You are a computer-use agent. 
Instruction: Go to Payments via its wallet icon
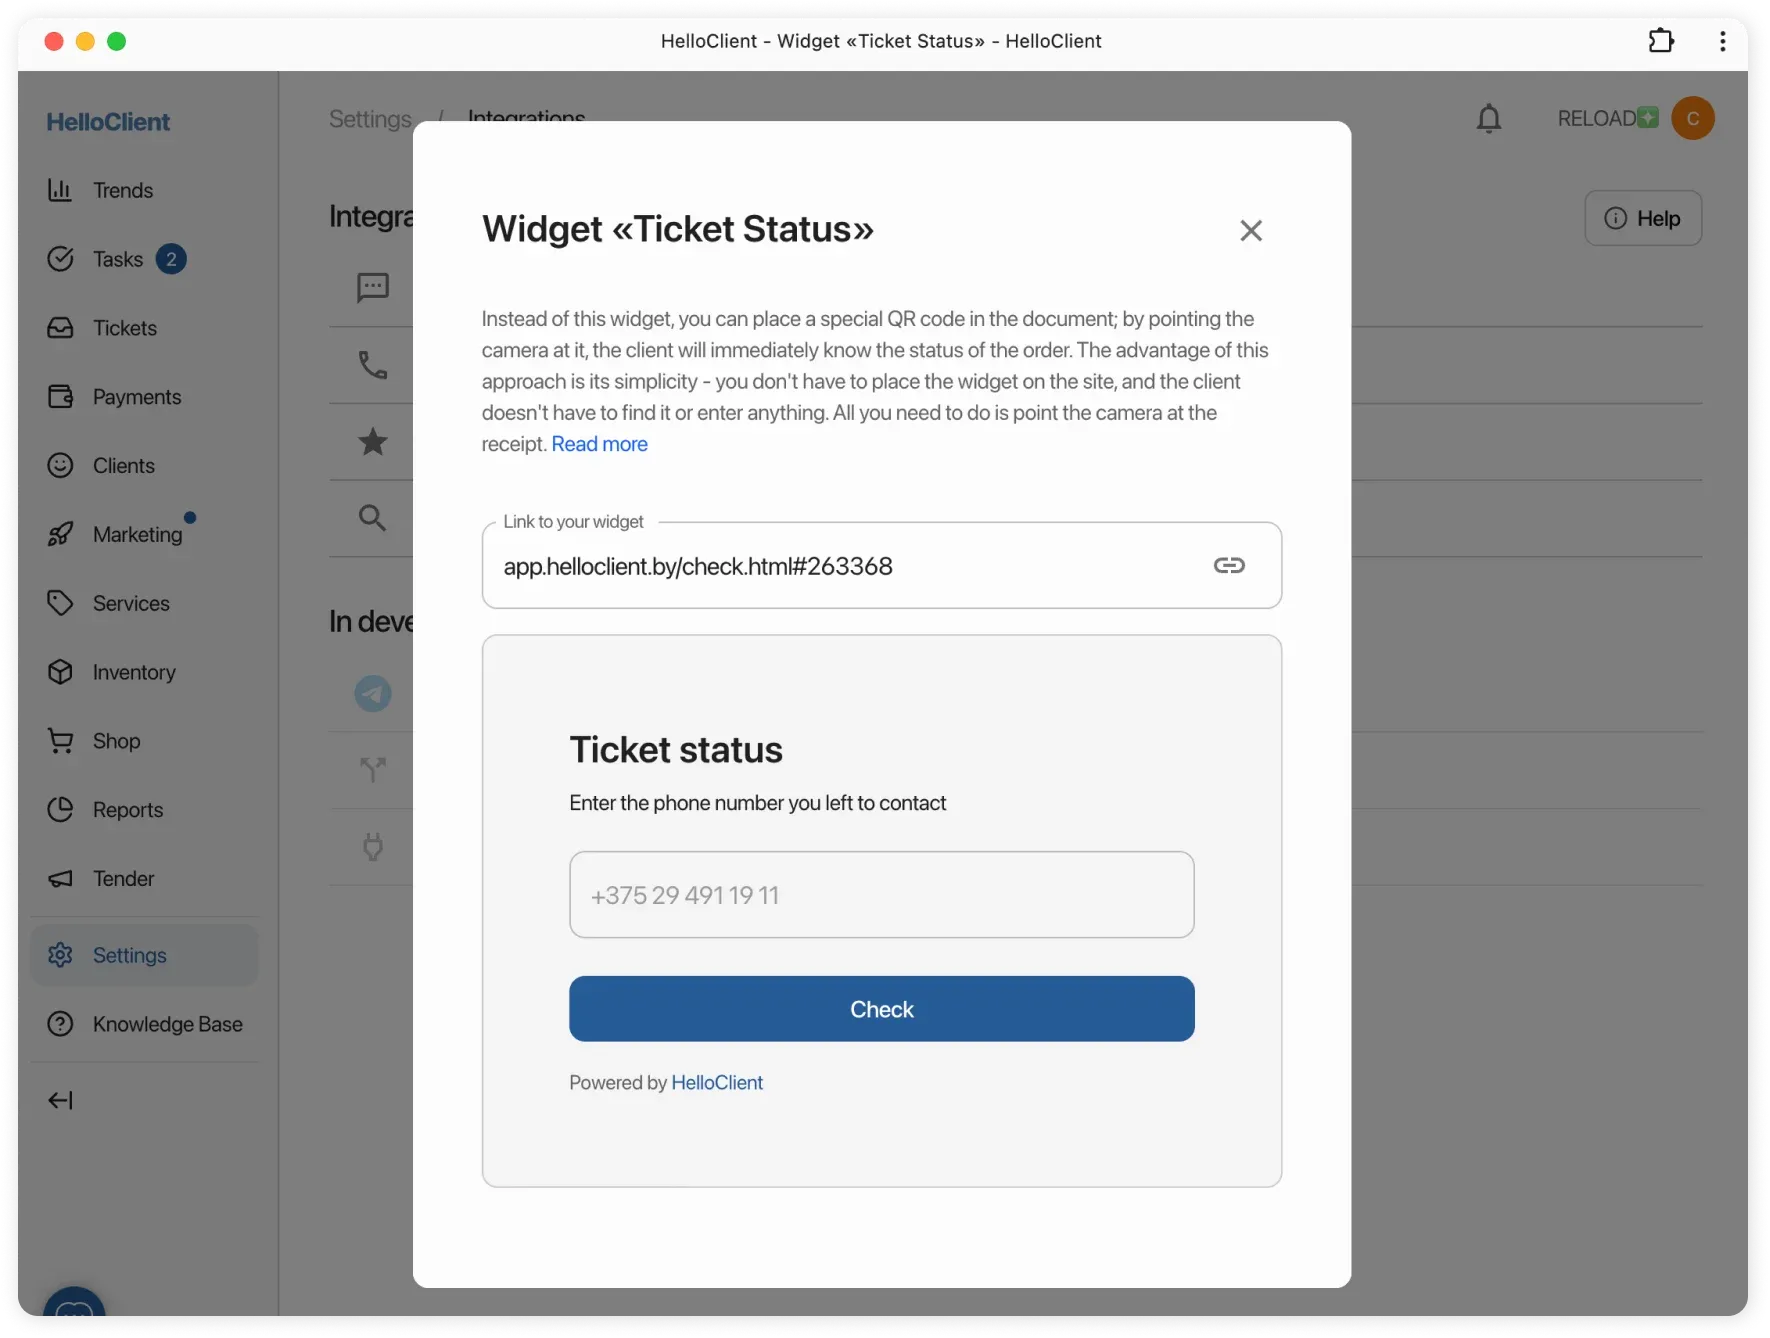pyautogui.click(x=61, y=396)
